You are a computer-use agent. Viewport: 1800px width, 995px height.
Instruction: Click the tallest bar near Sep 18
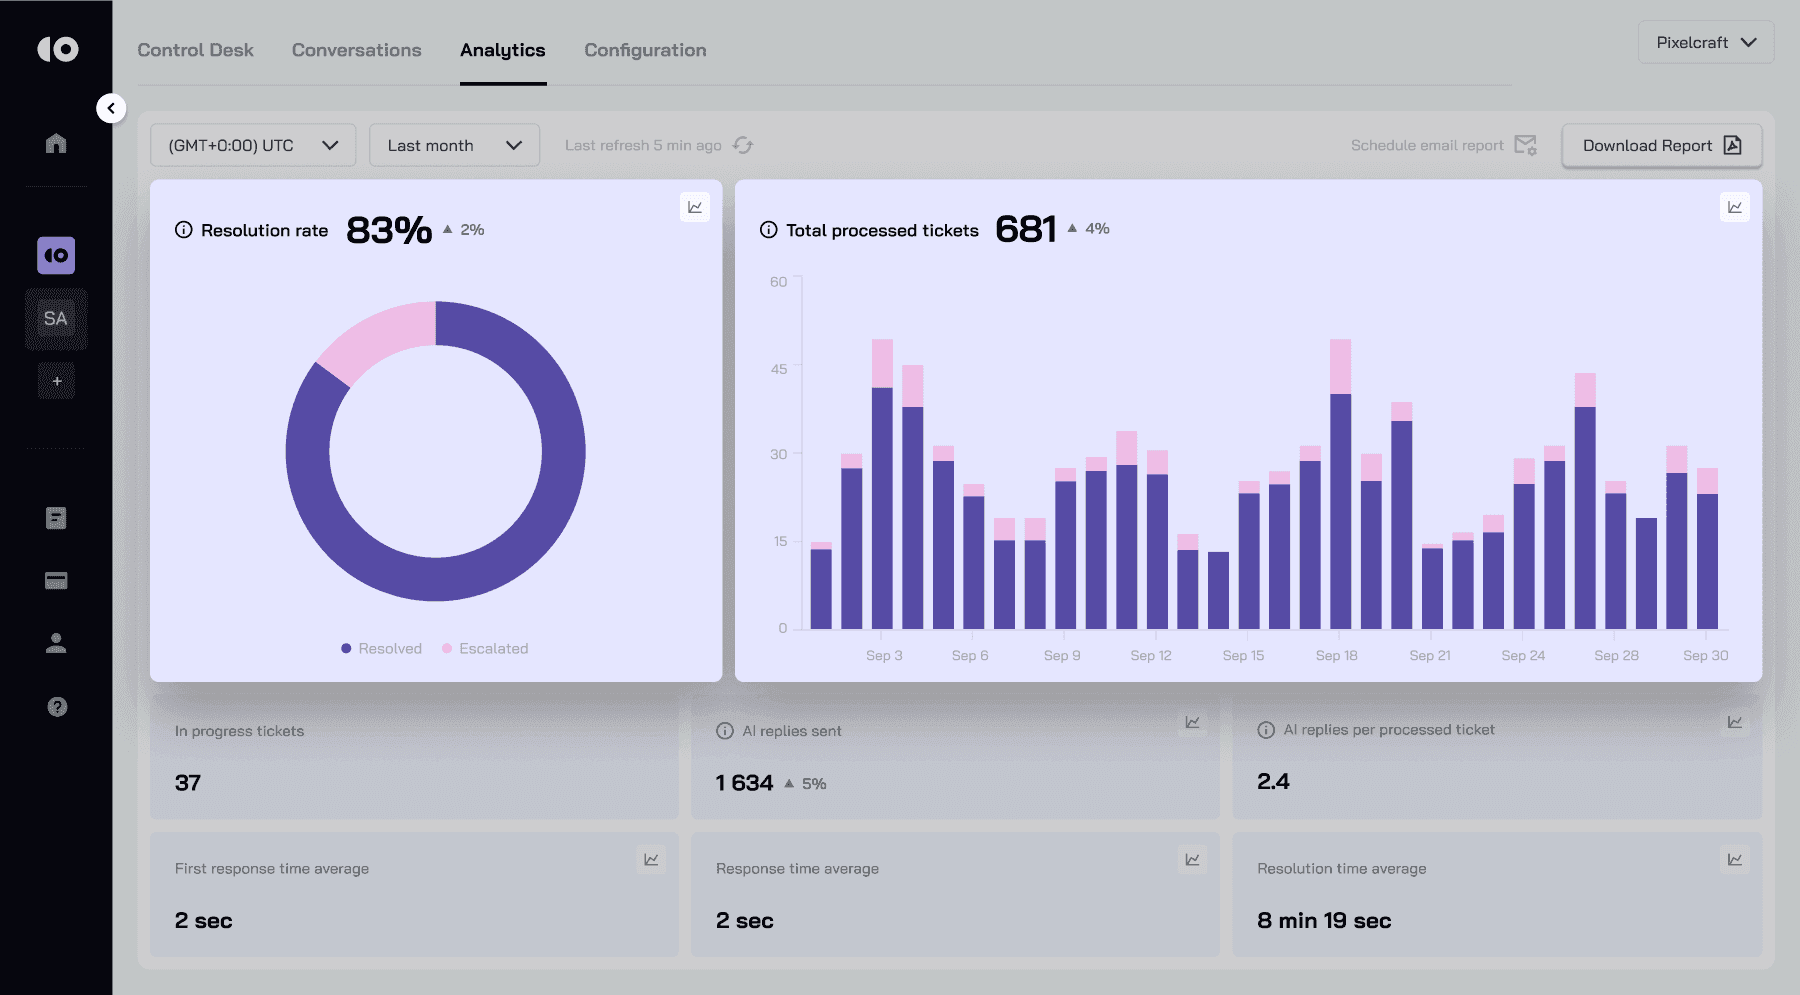click(x=1338, y=480)
